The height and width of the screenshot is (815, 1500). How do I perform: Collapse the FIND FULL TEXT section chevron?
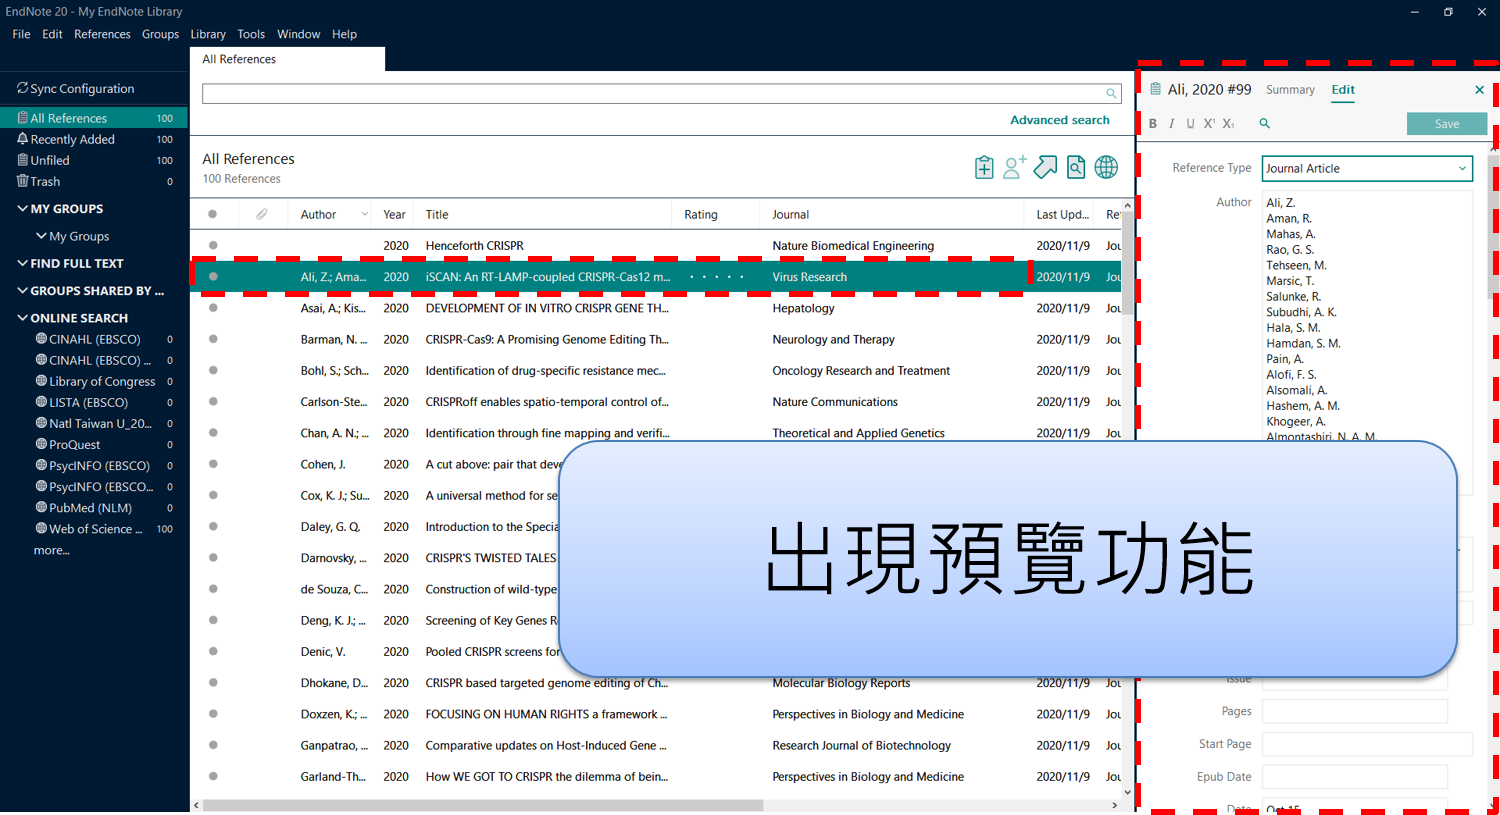(22, 263)
